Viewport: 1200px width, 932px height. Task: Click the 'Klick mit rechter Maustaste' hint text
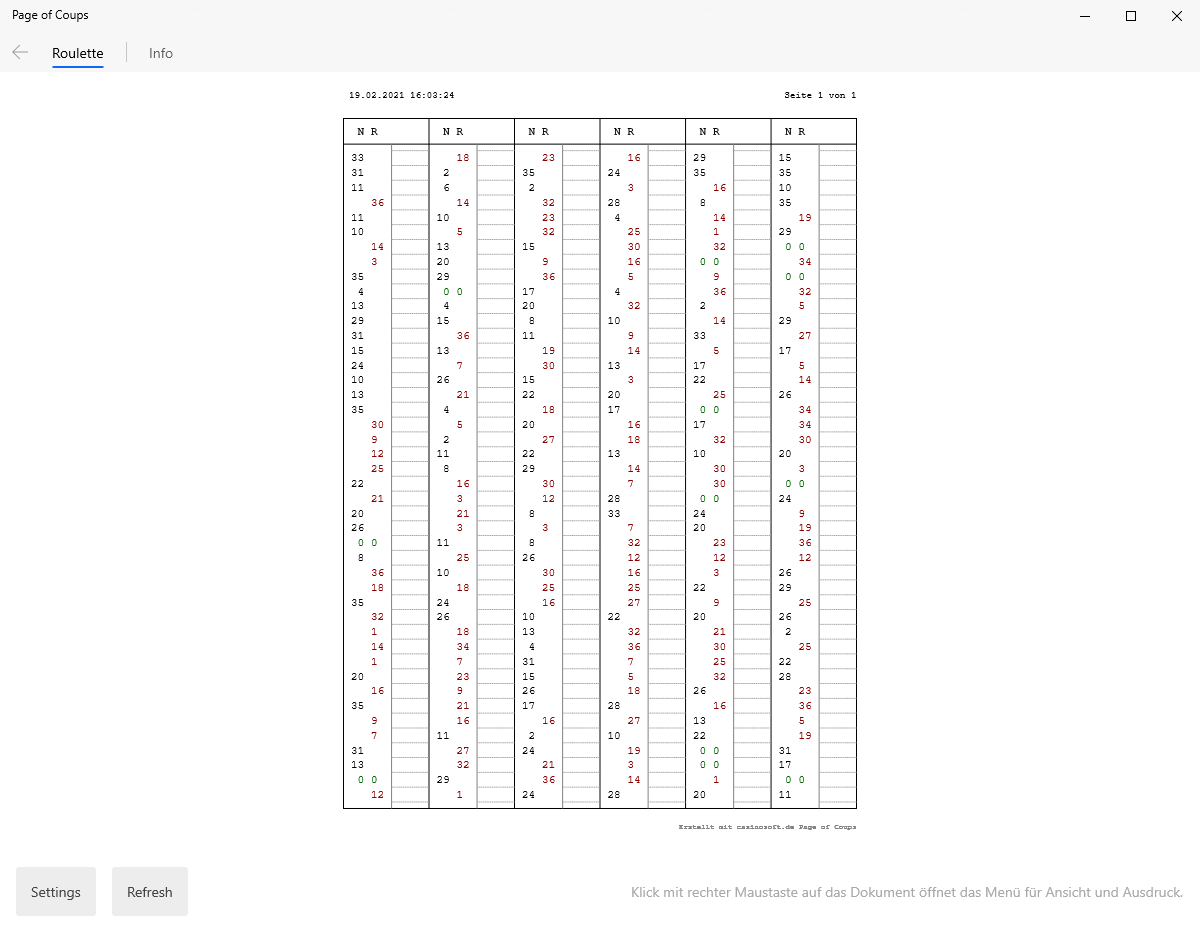(x=907, y=892)
